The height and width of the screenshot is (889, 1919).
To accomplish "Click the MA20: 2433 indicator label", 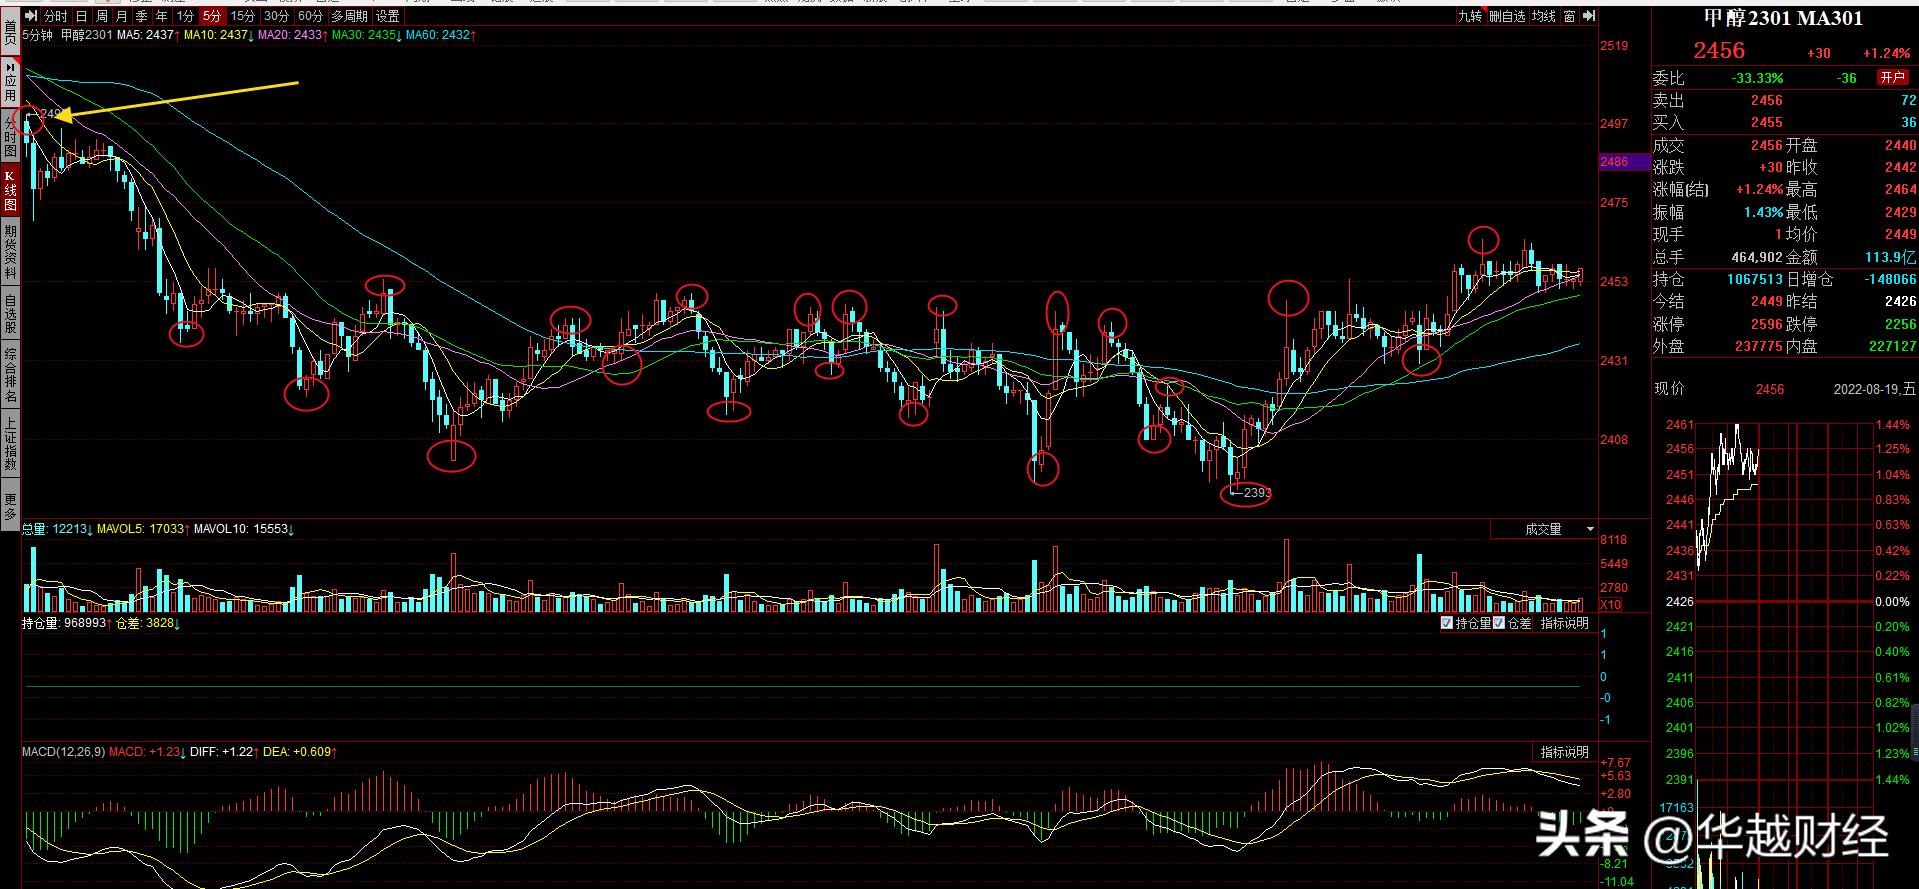I will [293, 35].
